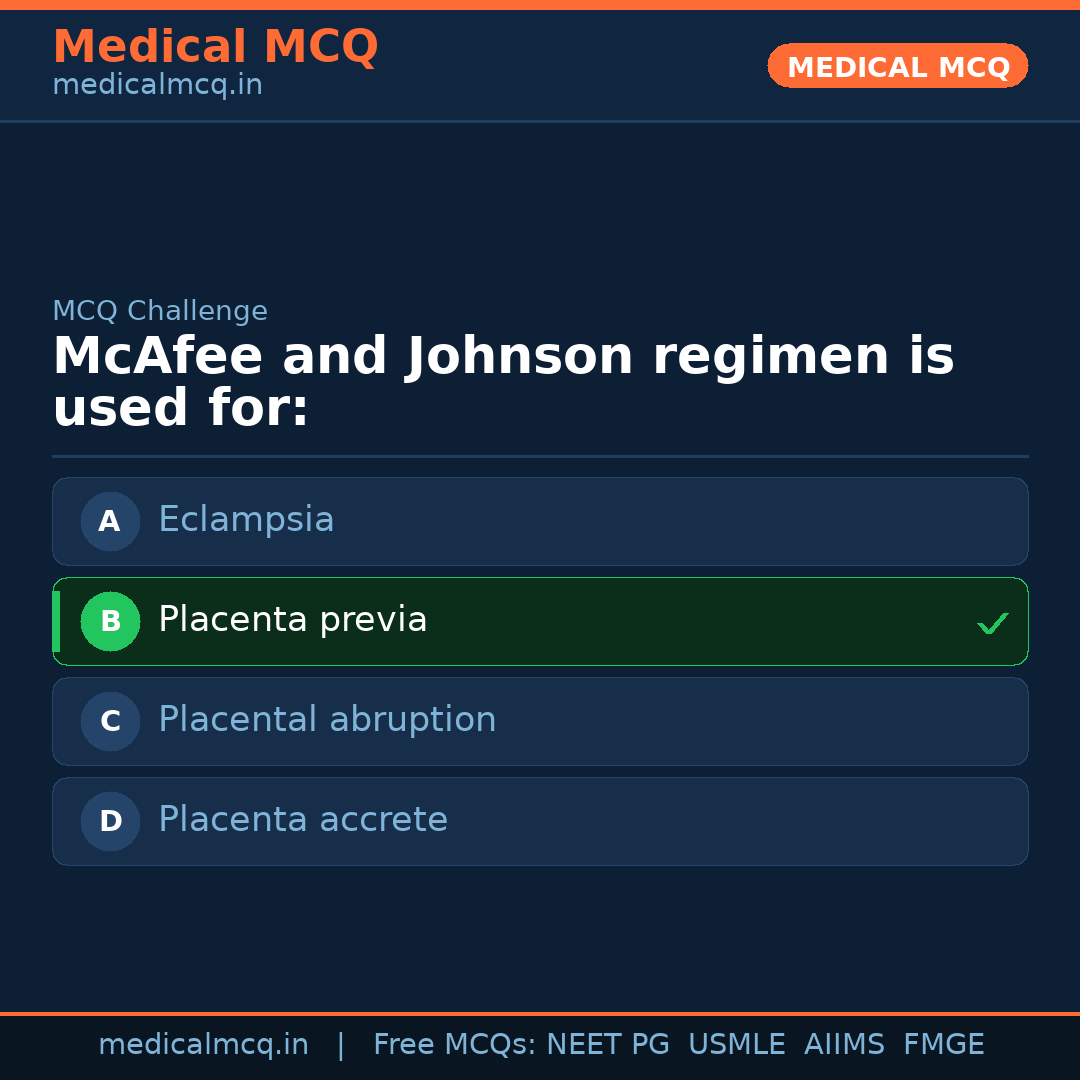Click the orange MEDICAL MCQ pill badge
Screen dimensions: 1080x1080
(x=897, y=66)
